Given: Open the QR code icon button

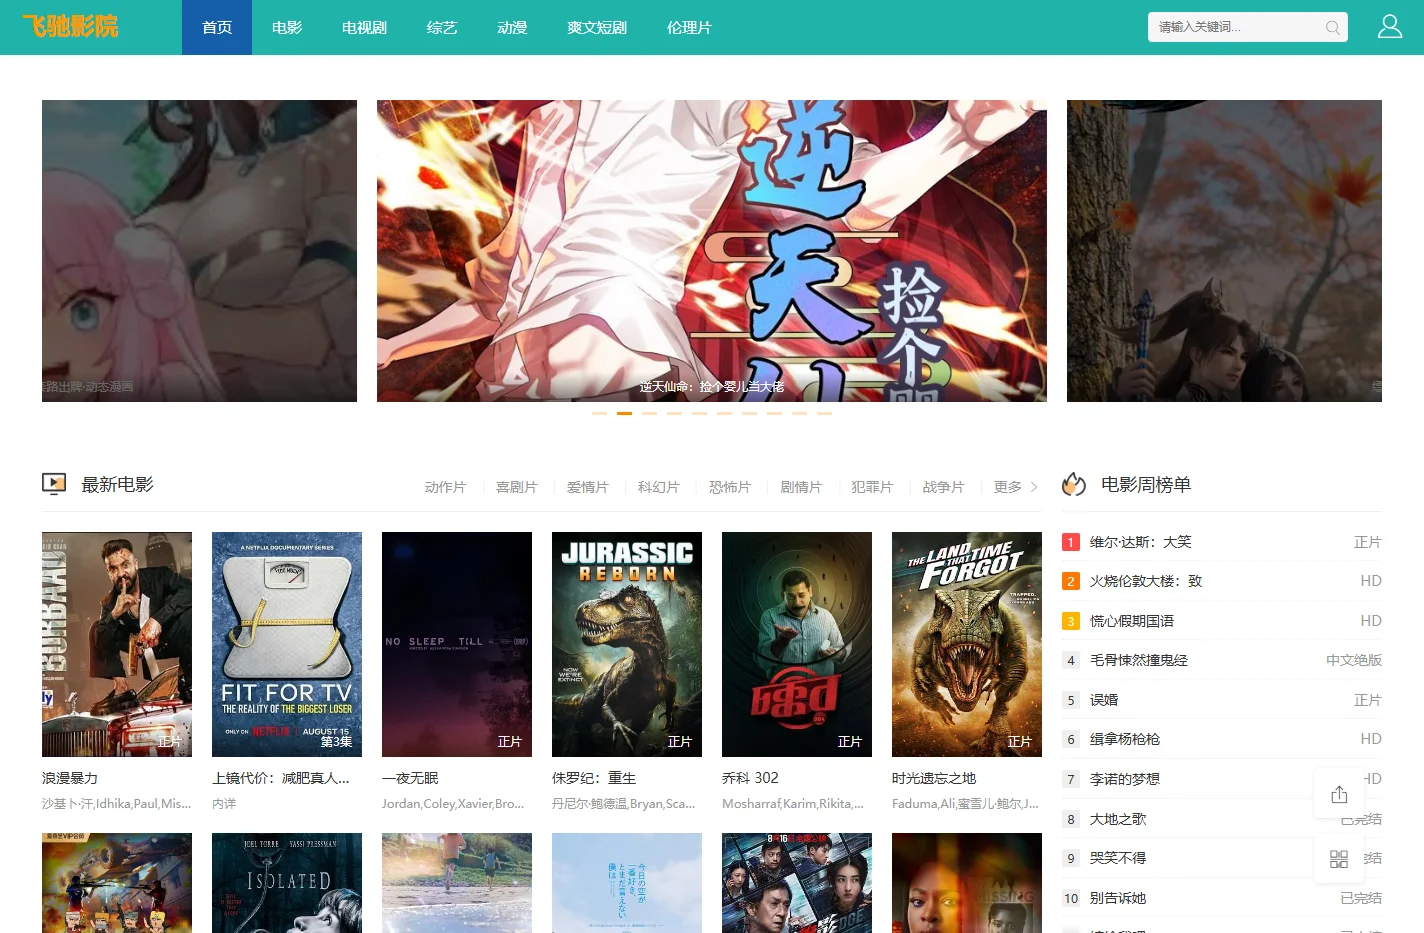Looking at the screenshot, I should click(x=1339, y=859).
